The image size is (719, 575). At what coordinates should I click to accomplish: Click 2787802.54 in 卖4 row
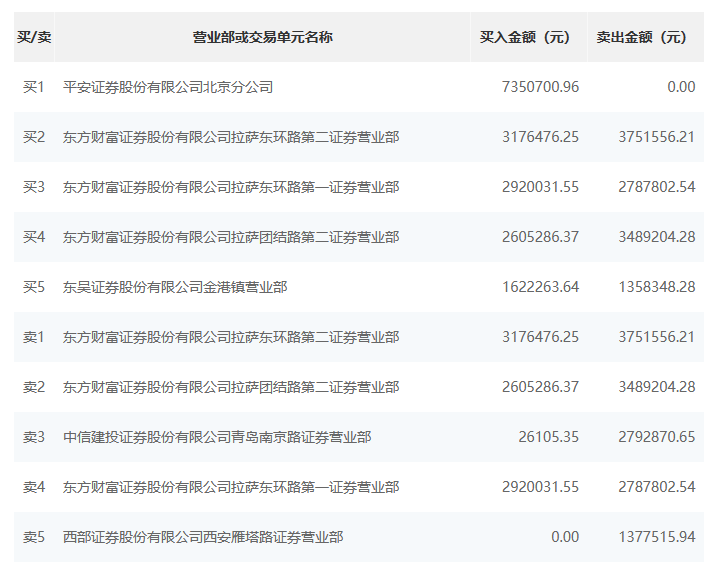657,487
